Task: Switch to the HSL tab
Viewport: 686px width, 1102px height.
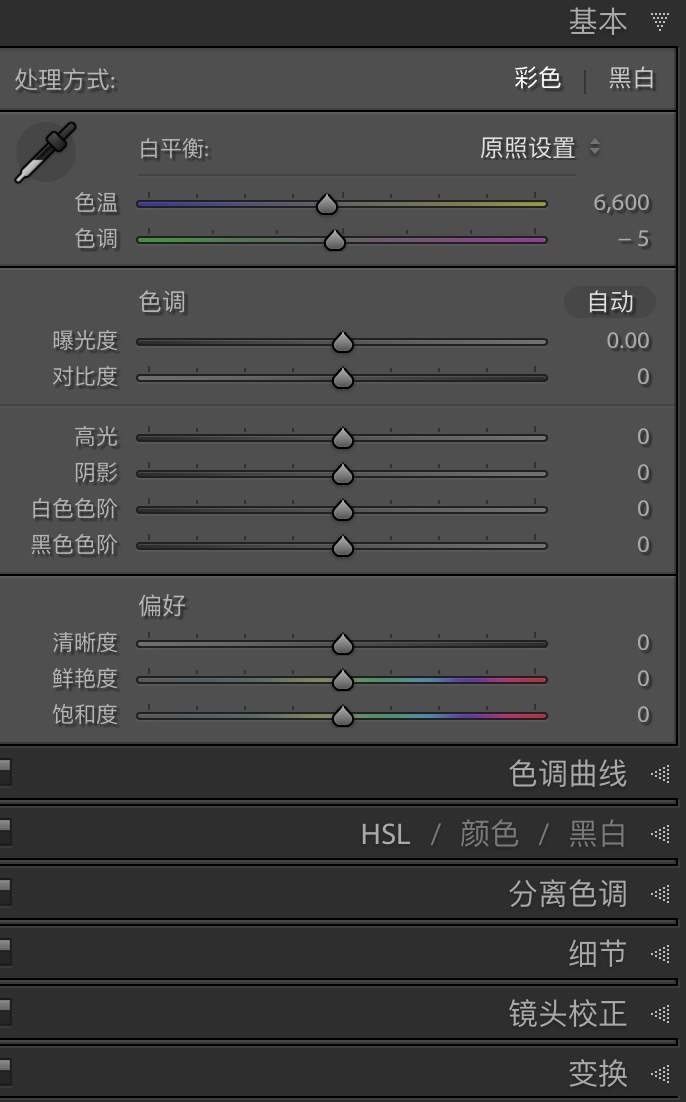Action: click(x=385, y=834)
